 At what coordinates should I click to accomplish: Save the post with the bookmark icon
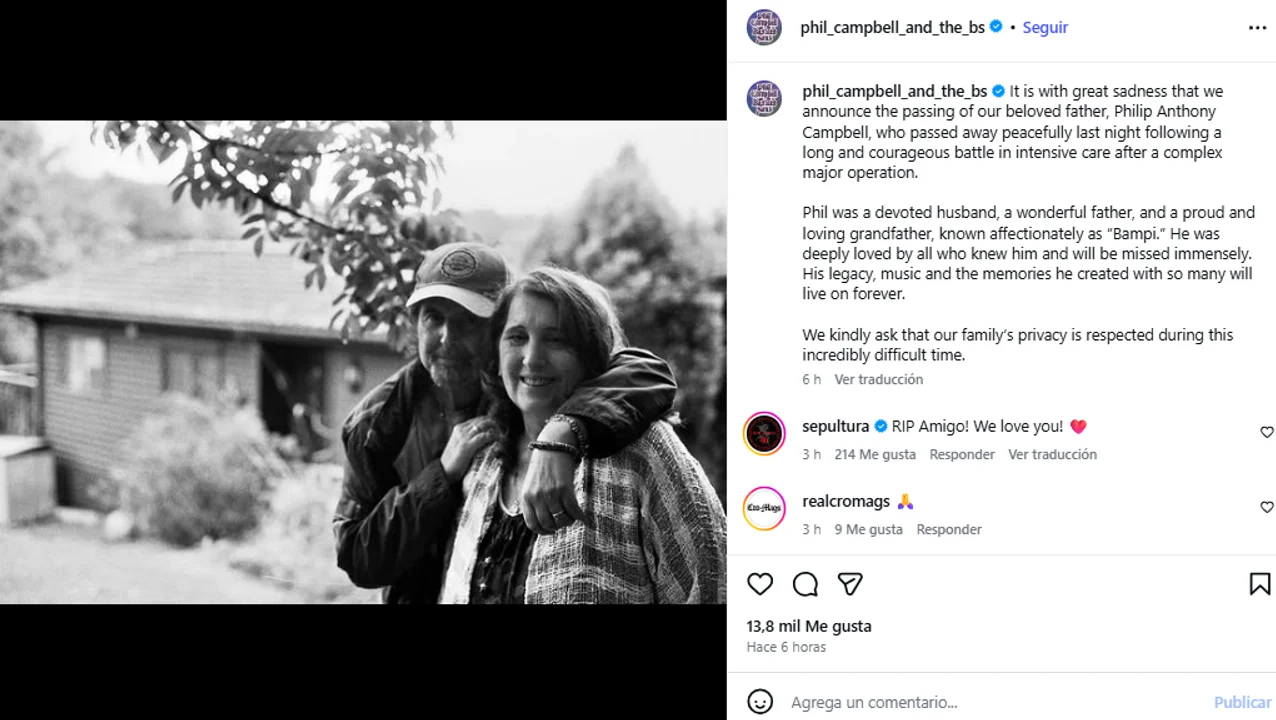1259,584
